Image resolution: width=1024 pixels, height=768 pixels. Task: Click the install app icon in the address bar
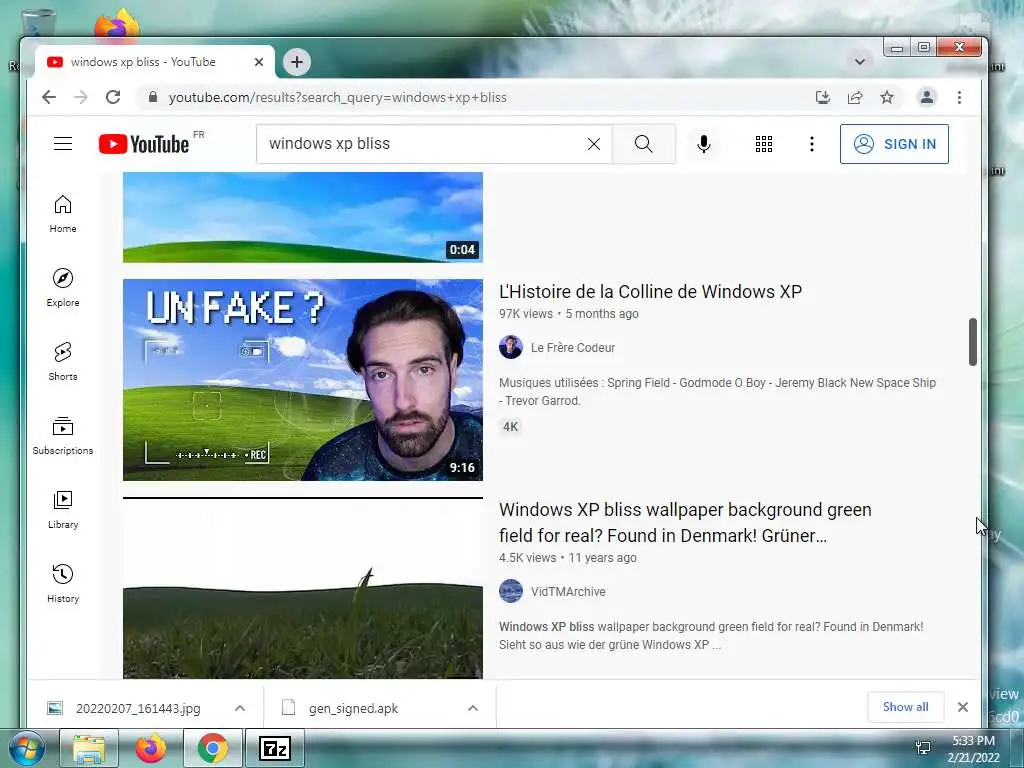coord(823,97)
